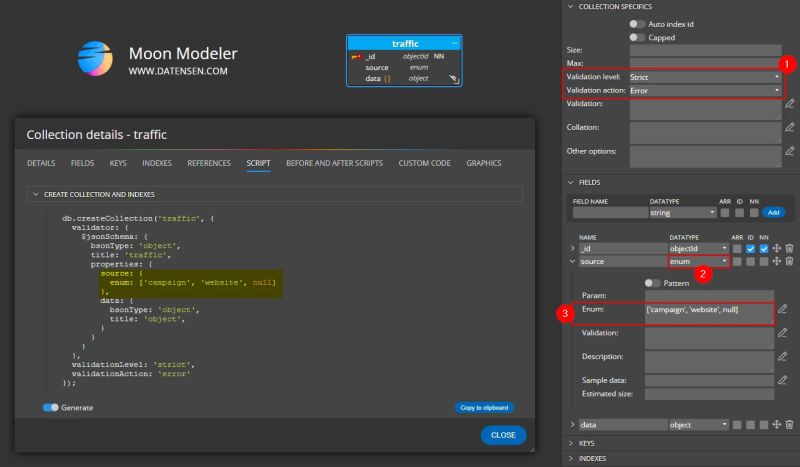Screen dimensions: 800x467
Task: Open the traffic collection ellipsis menu
Action: click(x=455, y=43)
